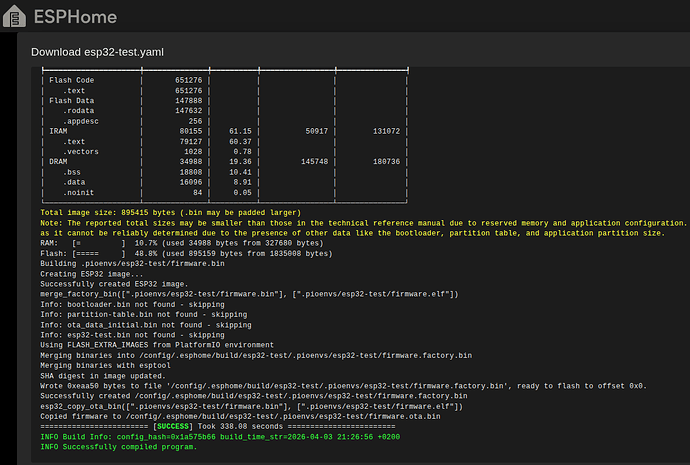Select the Total image size log line
690x465 pixels.
171,212
